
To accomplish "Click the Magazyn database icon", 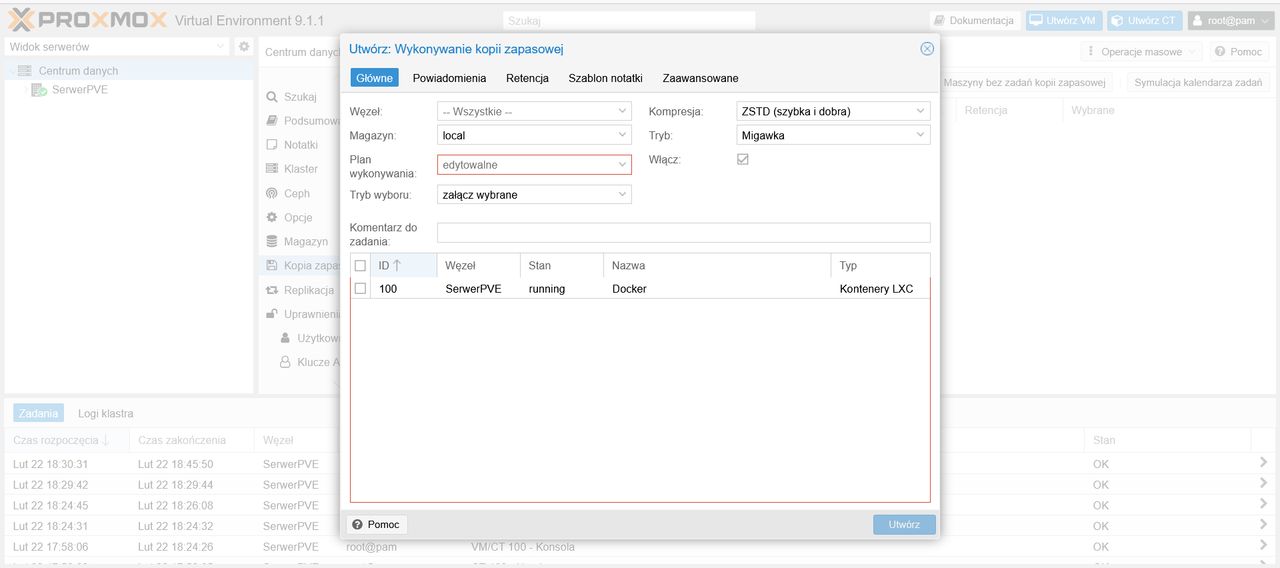I will 272,242.
